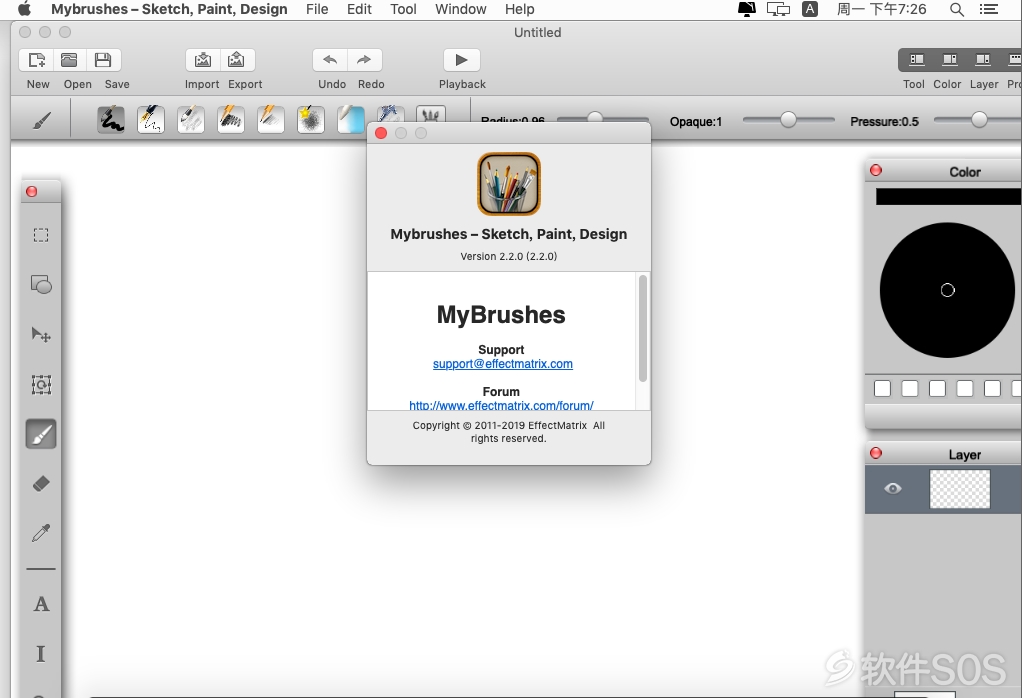Screen dimensions: 1022x698
Task: Open the Notification Center list icon
Action: tap(989, 9)
